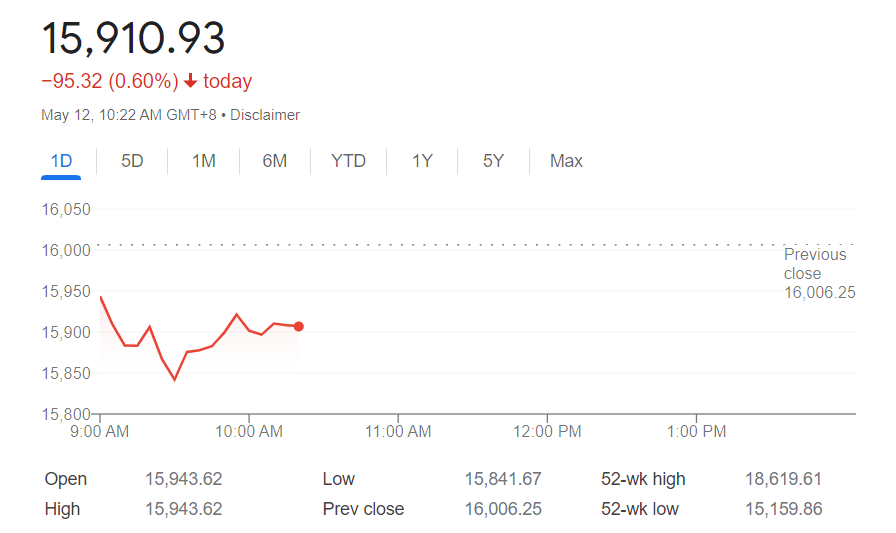Click the red down arrow beside today

point(191,81)
